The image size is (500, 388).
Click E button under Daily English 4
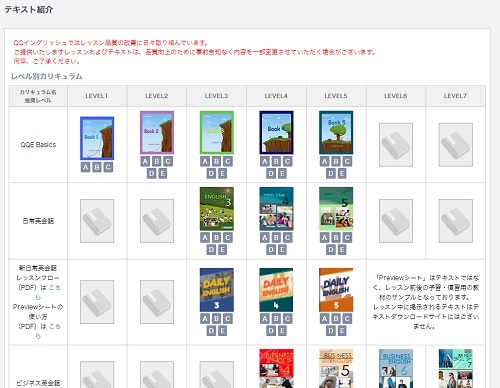click(282, 330)
